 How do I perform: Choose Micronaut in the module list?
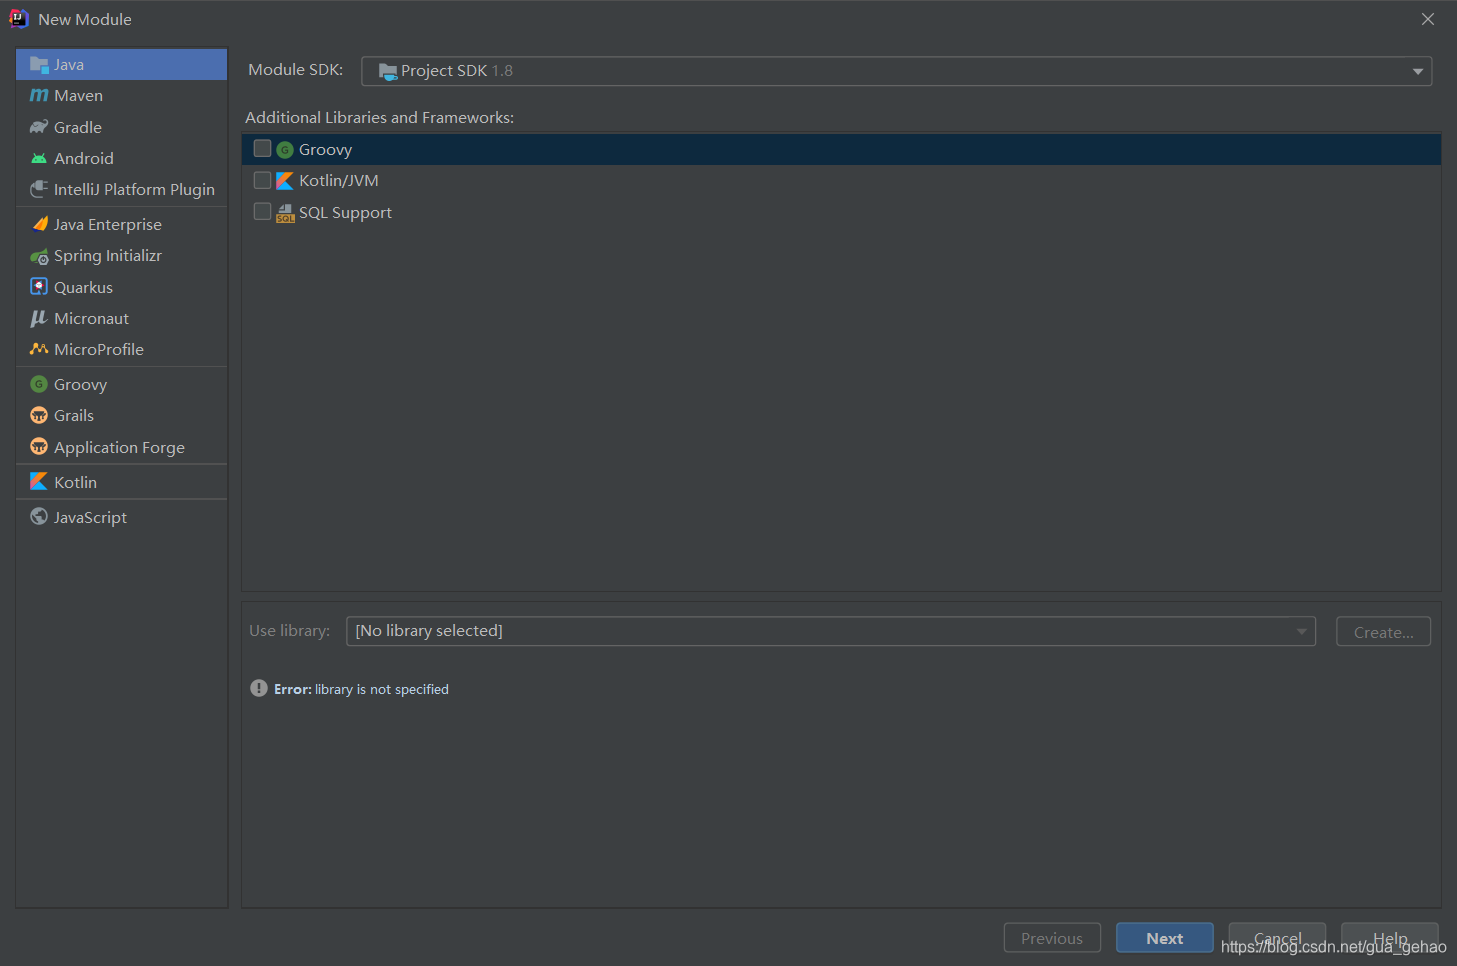point(122,318)
